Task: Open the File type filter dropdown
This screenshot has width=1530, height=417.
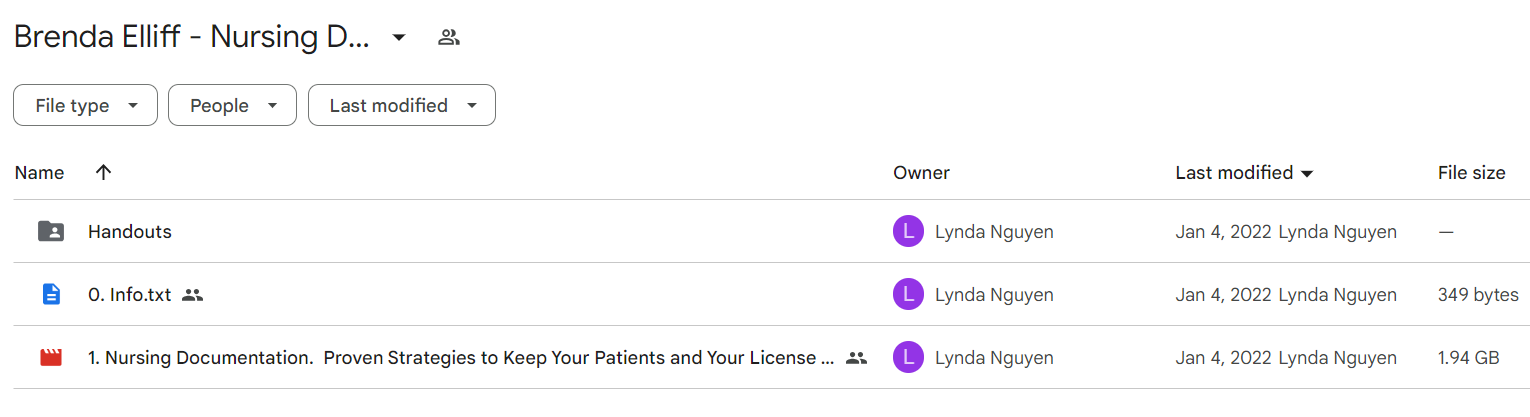Action: pyautogui.click(x=85, y=105)
